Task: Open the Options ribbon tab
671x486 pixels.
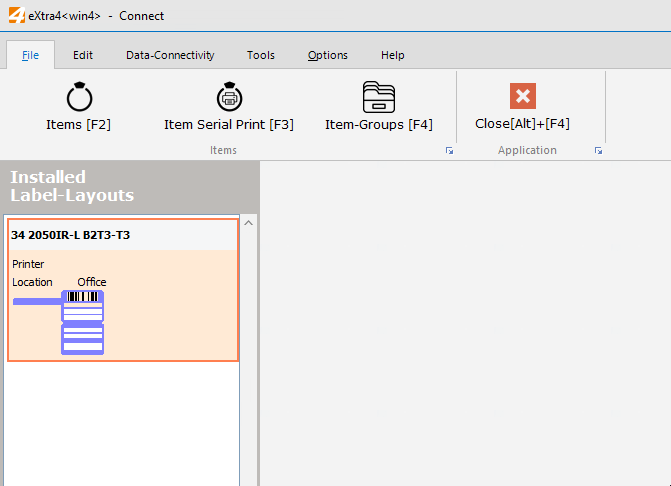Action: (328, 55)
